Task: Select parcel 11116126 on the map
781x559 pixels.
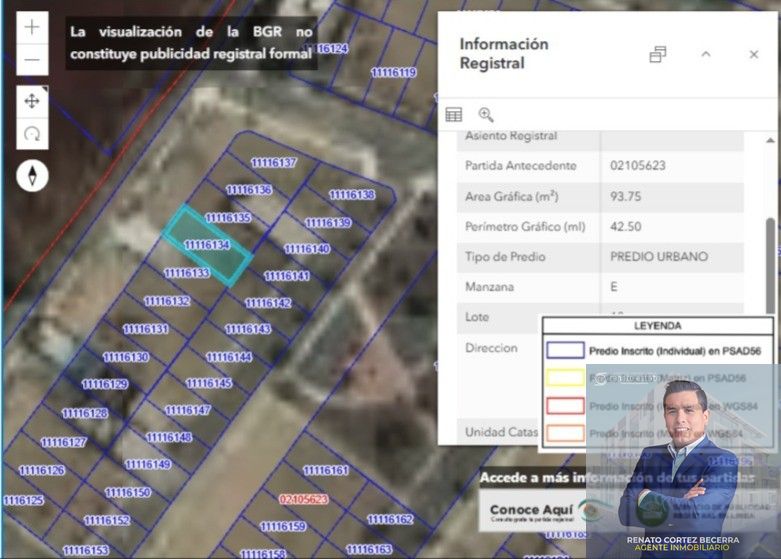Action: [42, 470]
